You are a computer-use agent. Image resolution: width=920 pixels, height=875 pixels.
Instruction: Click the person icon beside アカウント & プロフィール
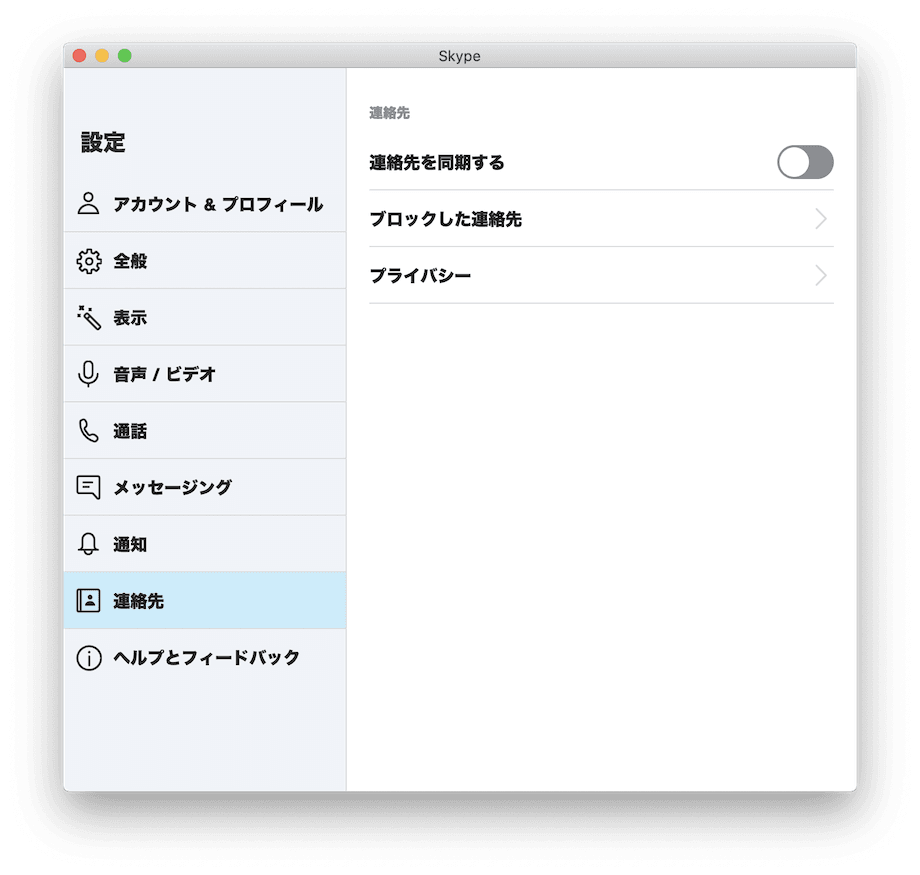pyautogui.click(x=89, y=204)
